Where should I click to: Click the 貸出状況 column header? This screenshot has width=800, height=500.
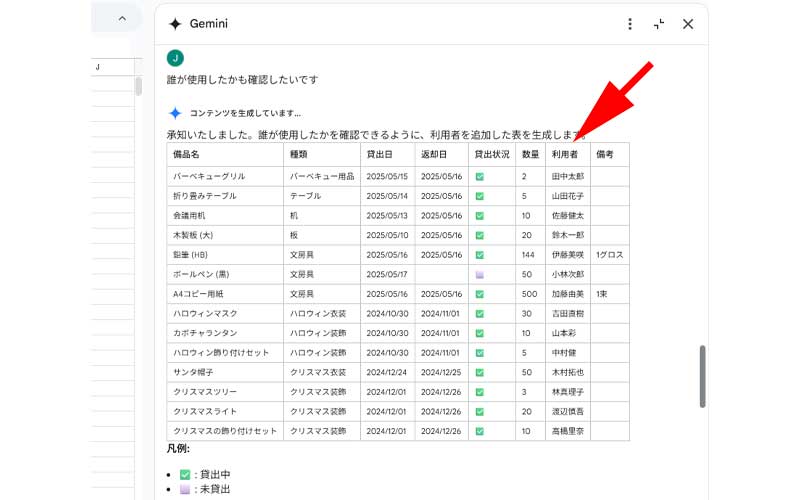click(x=491, y=155)
